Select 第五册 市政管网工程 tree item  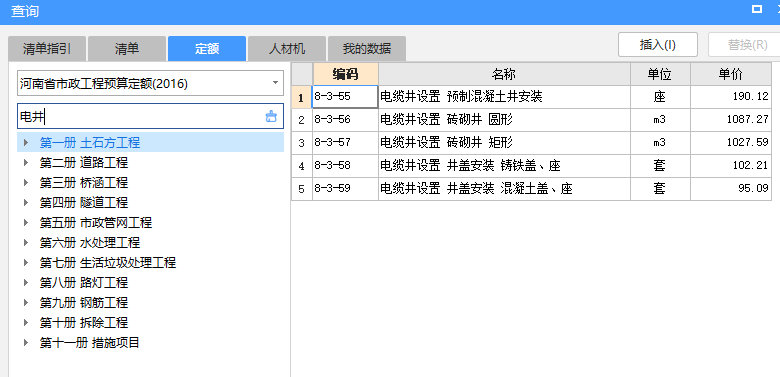click(x=96, y=222)
